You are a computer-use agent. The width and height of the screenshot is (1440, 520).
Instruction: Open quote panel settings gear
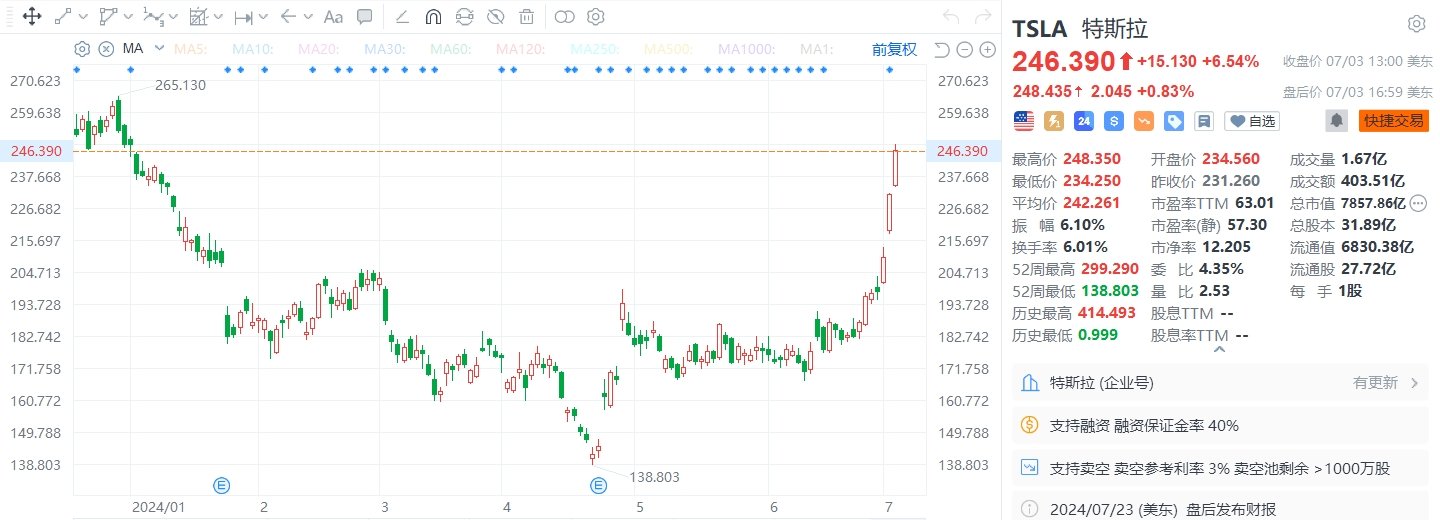coord(1416,25)
